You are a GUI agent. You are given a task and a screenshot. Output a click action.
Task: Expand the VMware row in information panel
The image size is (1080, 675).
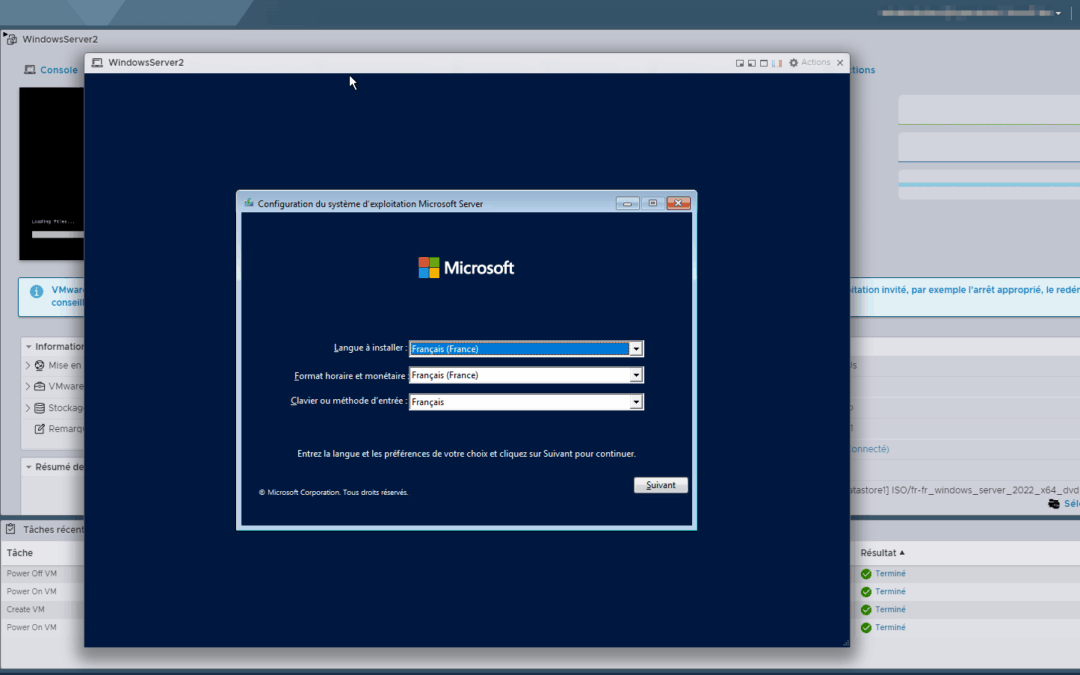28,386
